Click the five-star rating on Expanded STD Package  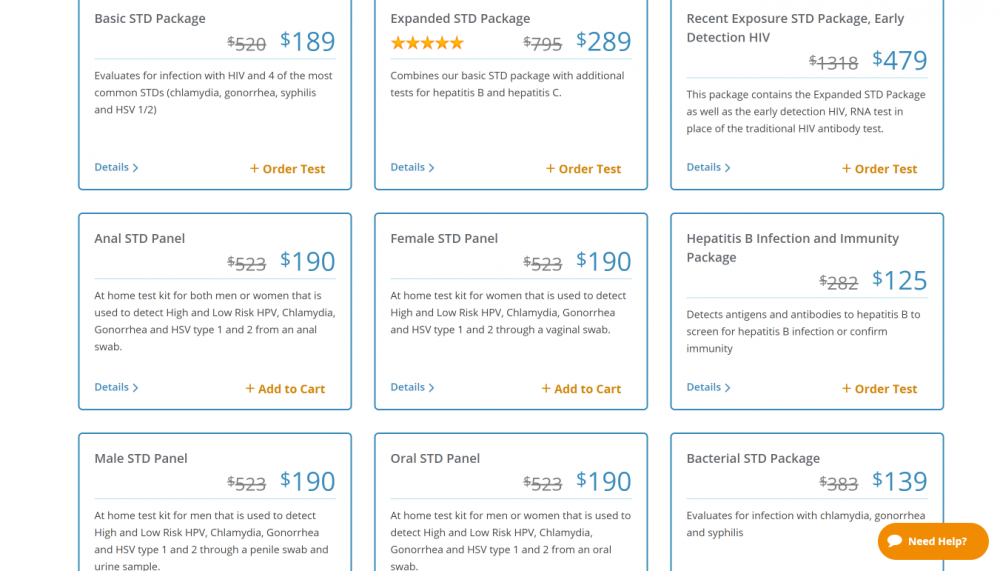click(x=427, y=43)
